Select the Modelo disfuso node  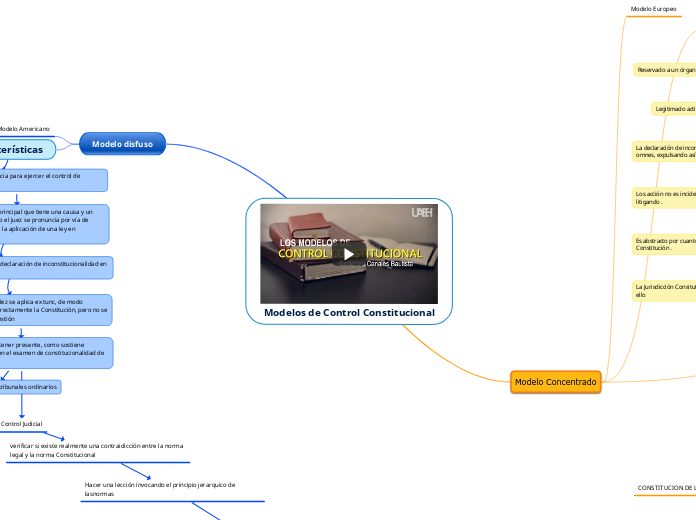123,144
